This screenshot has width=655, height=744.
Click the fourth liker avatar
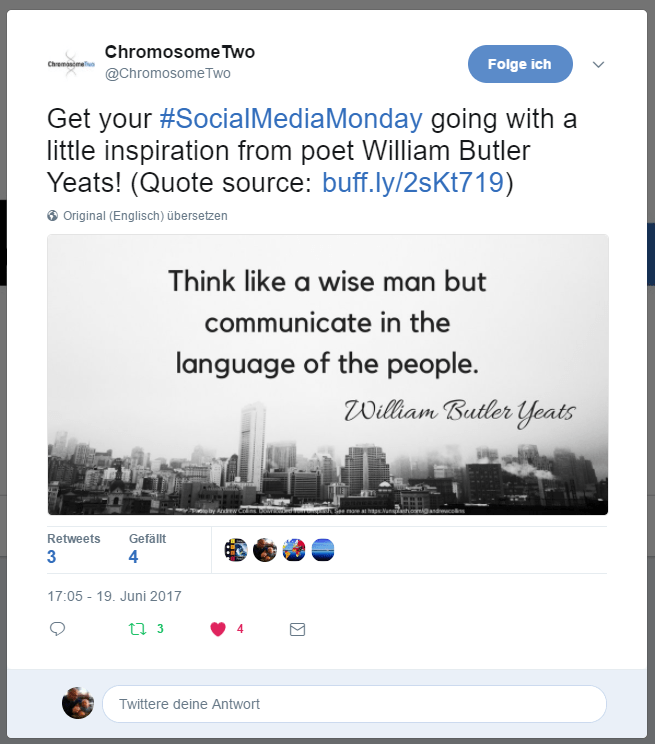coord(323,550)
